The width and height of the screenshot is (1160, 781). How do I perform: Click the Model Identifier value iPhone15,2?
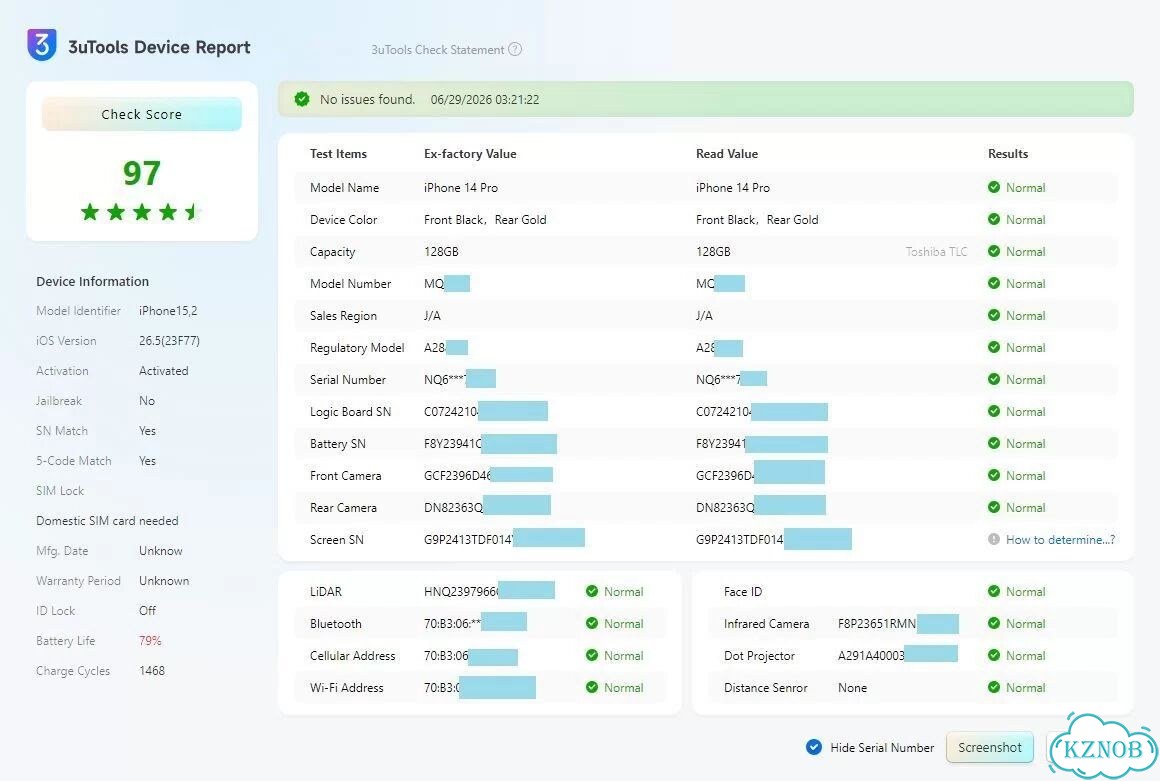(168, 311)
